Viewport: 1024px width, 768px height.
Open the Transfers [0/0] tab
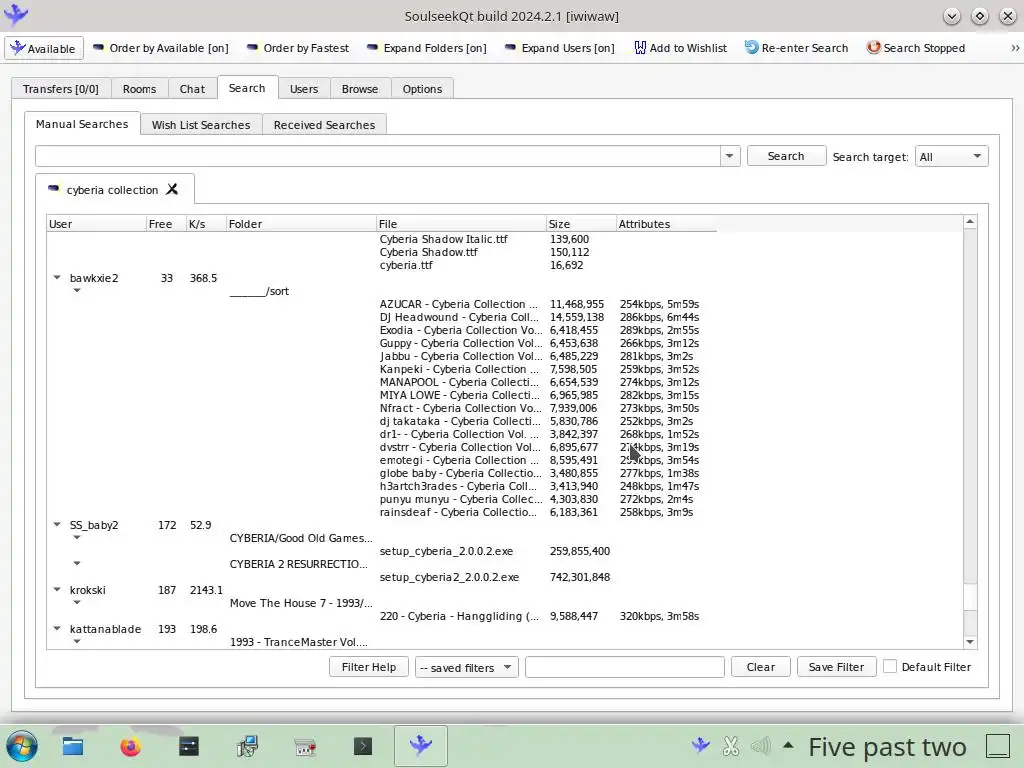[61, 89]
